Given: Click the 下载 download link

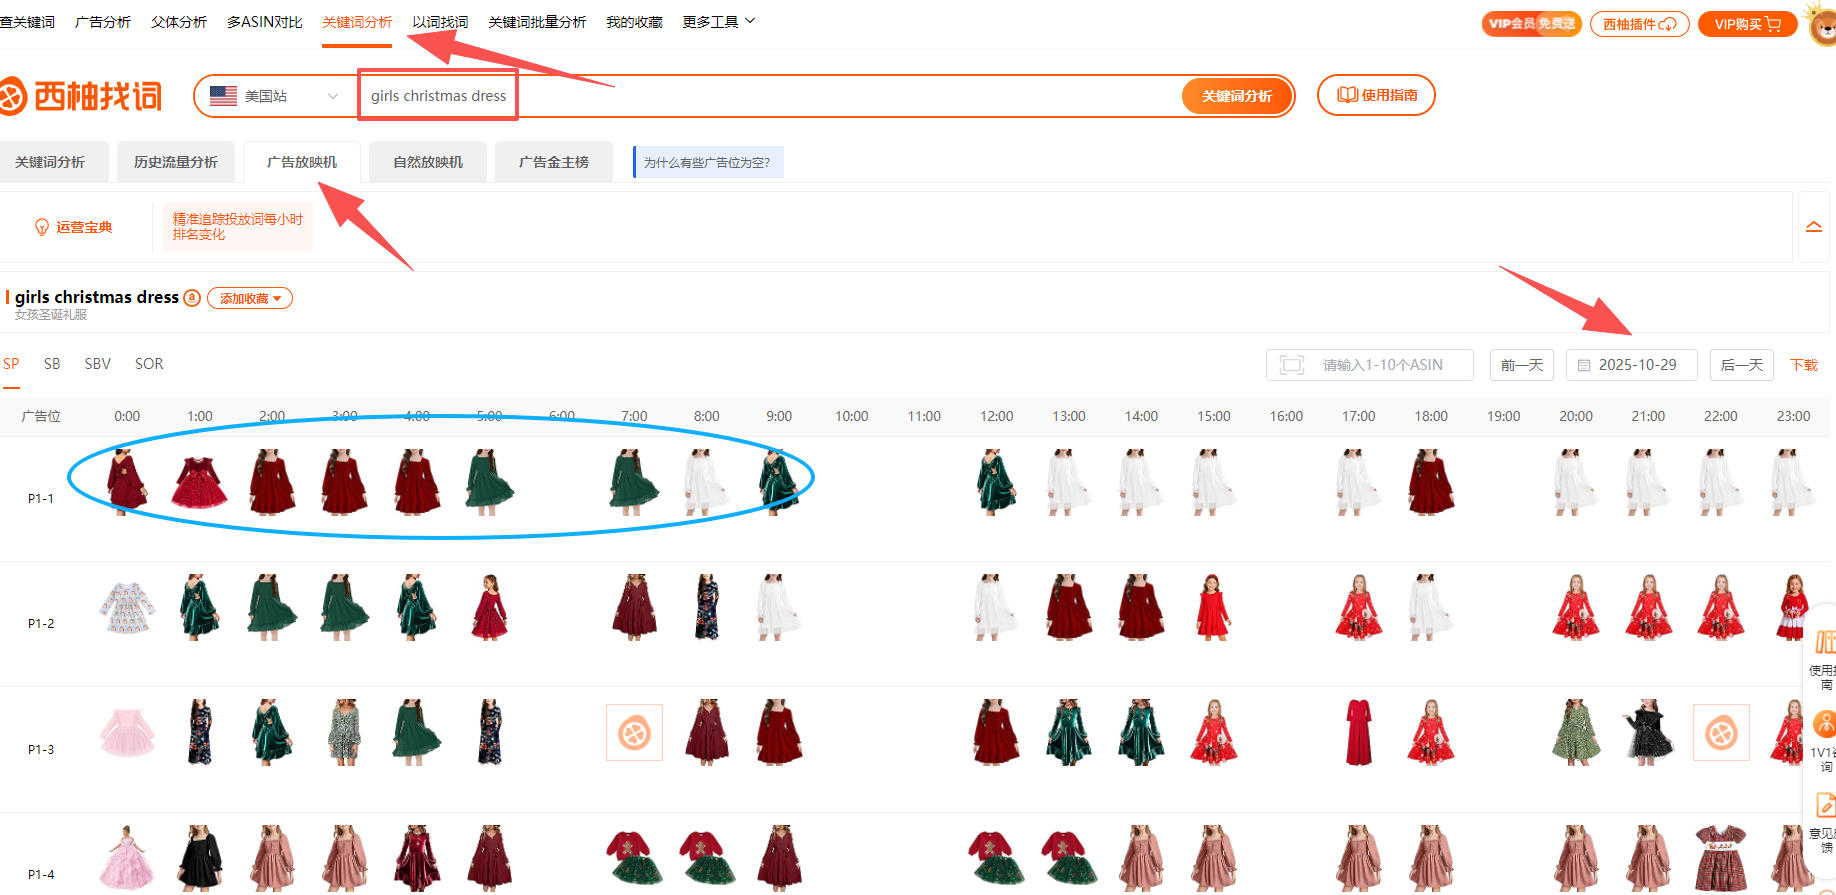Looking at the screenshot, I should coord(1803,365).
